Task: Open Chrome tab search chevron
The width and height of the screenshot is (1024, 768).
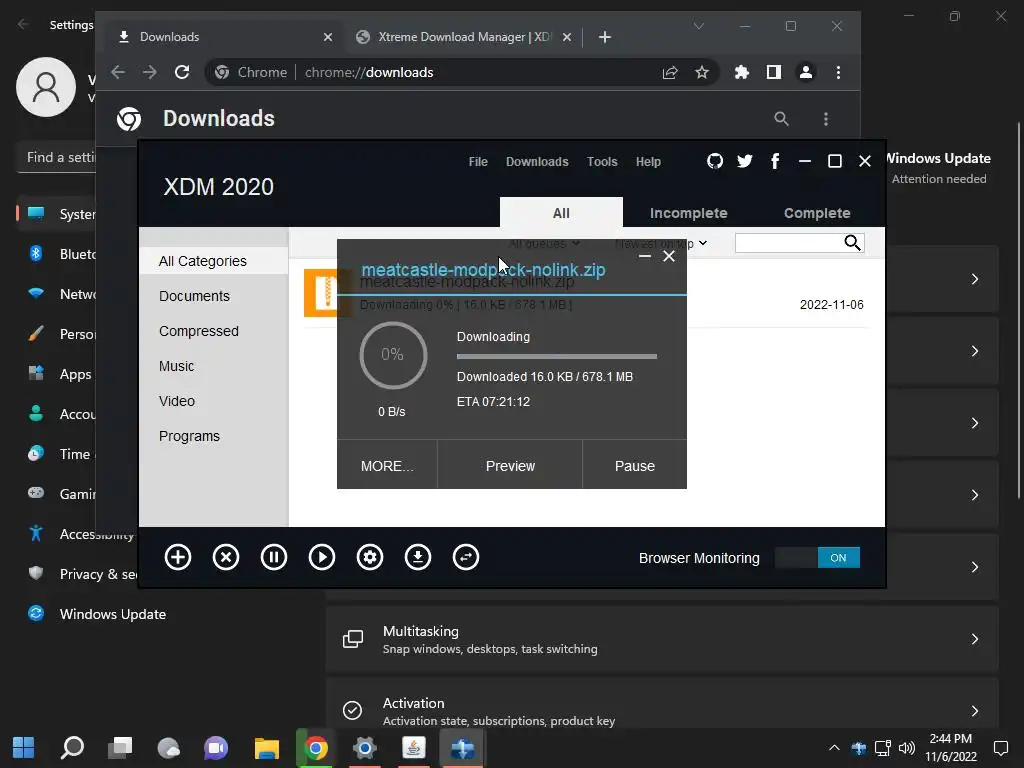Action: tap(699, 26)
